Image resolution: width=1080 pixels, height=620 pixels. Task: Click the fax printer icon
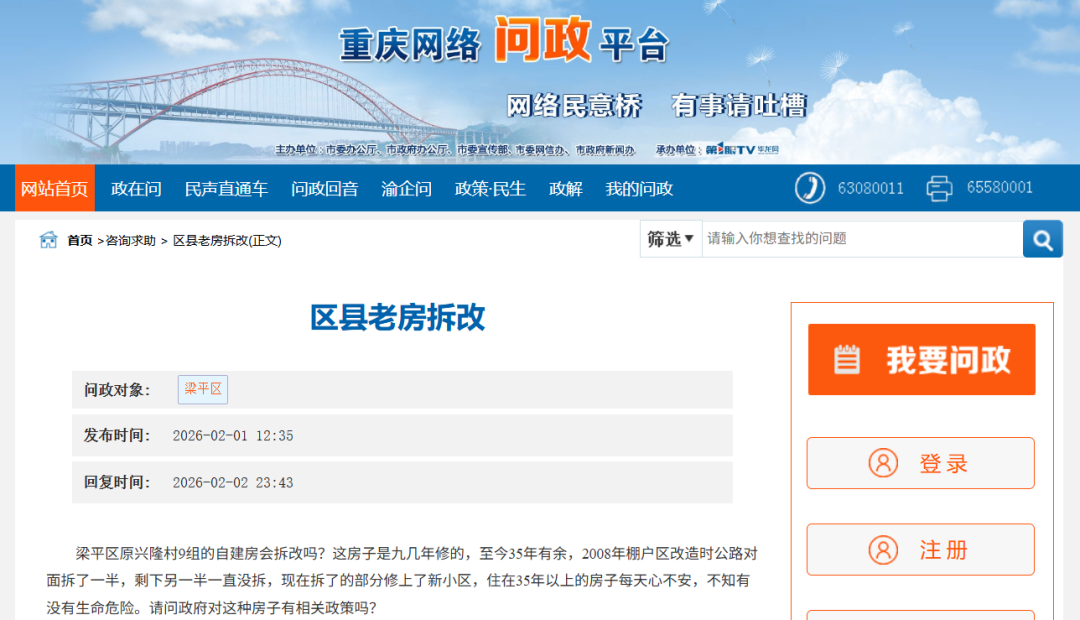pos(939,188)
